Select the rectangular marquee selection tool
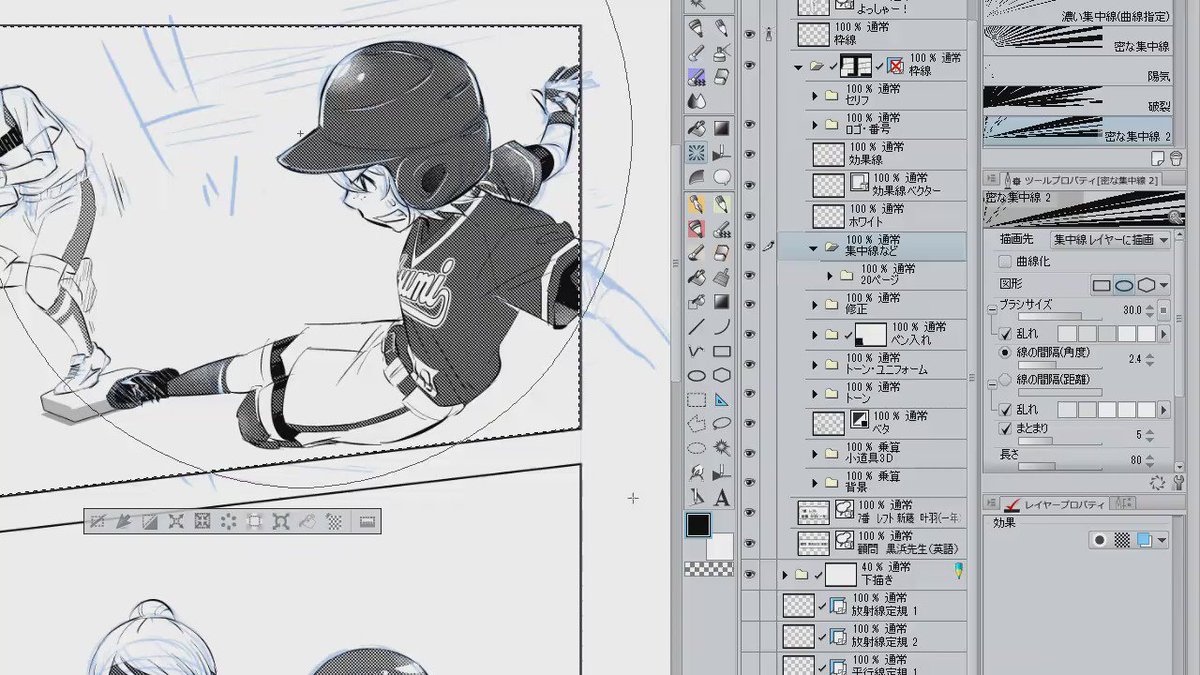Image resolution: width=1200 pixels, height=675 pixels. click(697, 399)
